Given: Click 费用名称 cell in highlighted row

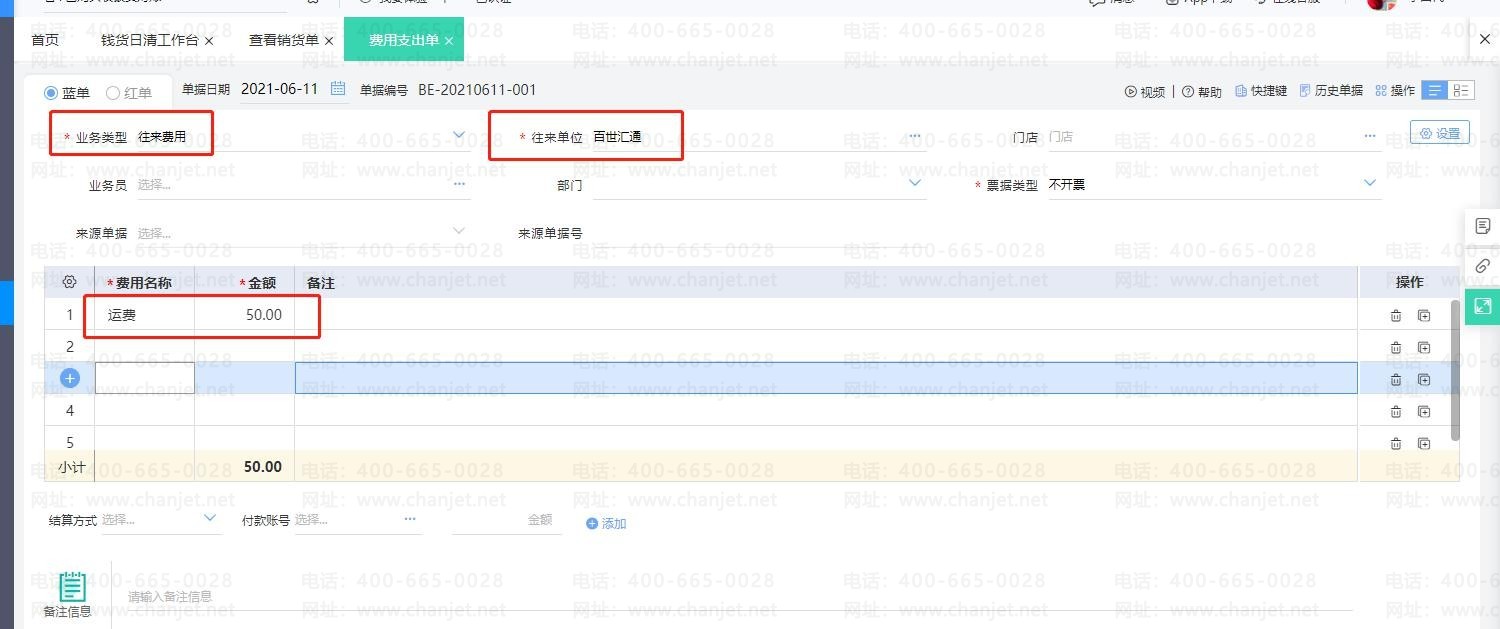Looking at the screenshot, I should tap(145, 378).
